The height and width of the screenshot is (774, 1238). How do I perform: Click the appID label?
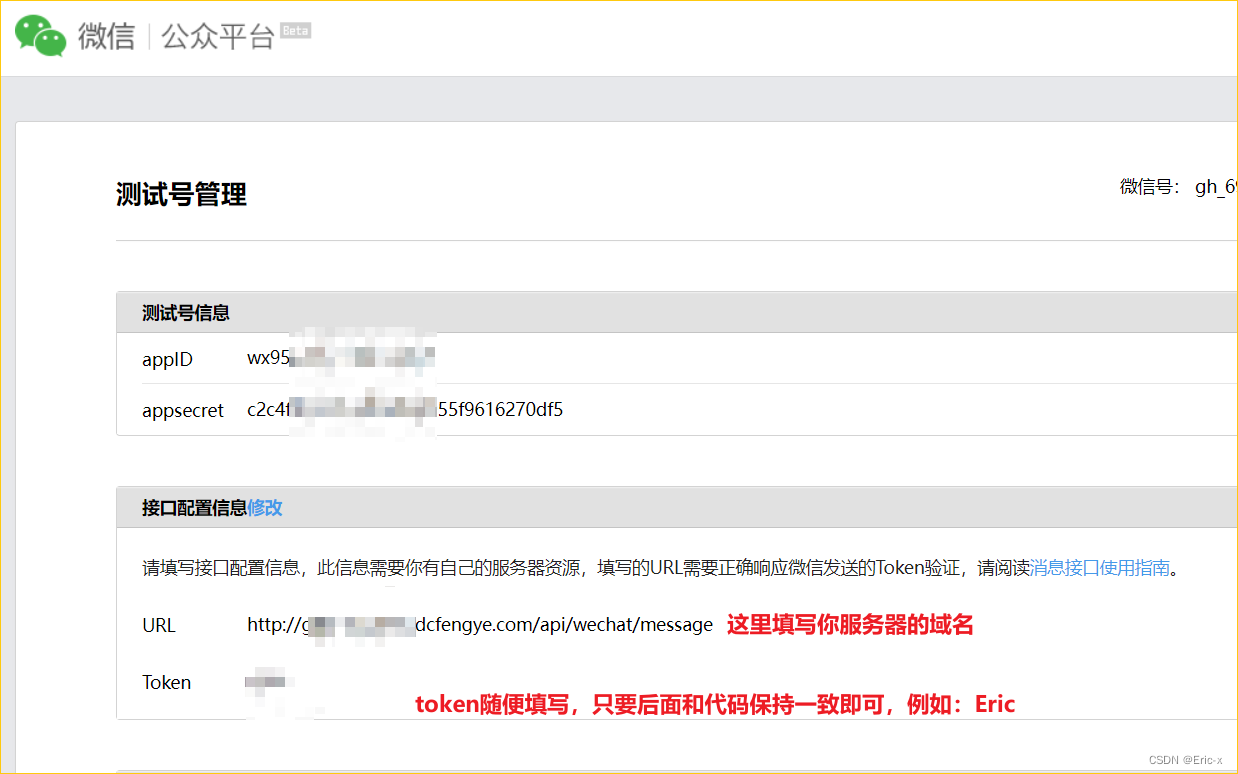coord(167,359)
